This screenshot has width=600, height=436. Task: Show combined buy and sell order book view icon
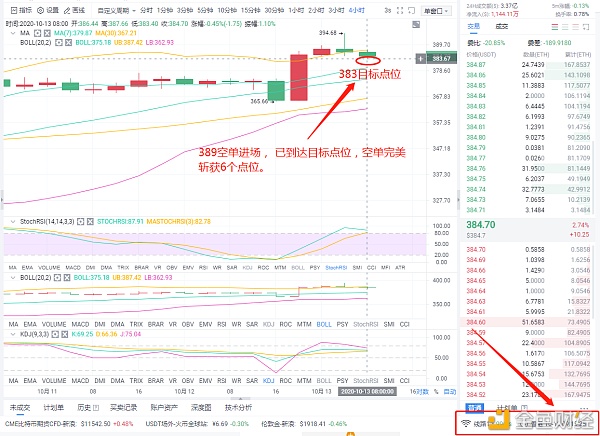pyautogui.click(x=554, y=27)
